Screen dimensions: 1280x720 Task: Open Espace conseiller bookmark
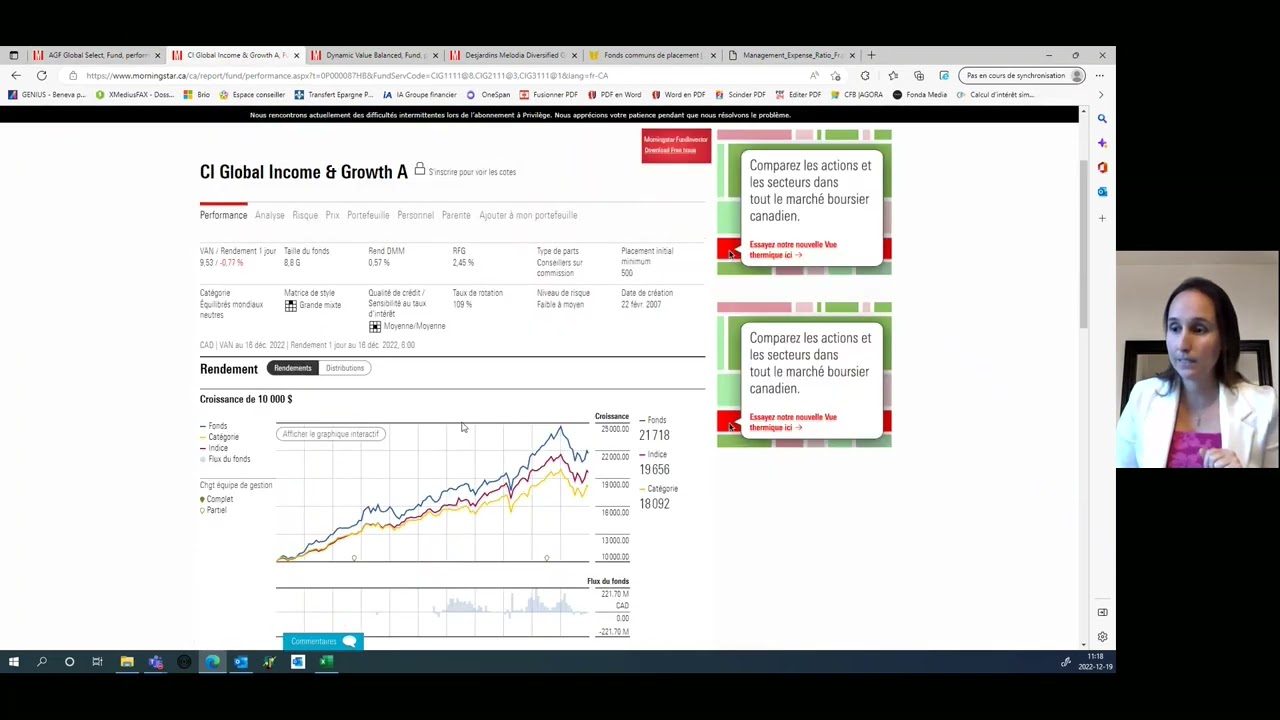252,95
